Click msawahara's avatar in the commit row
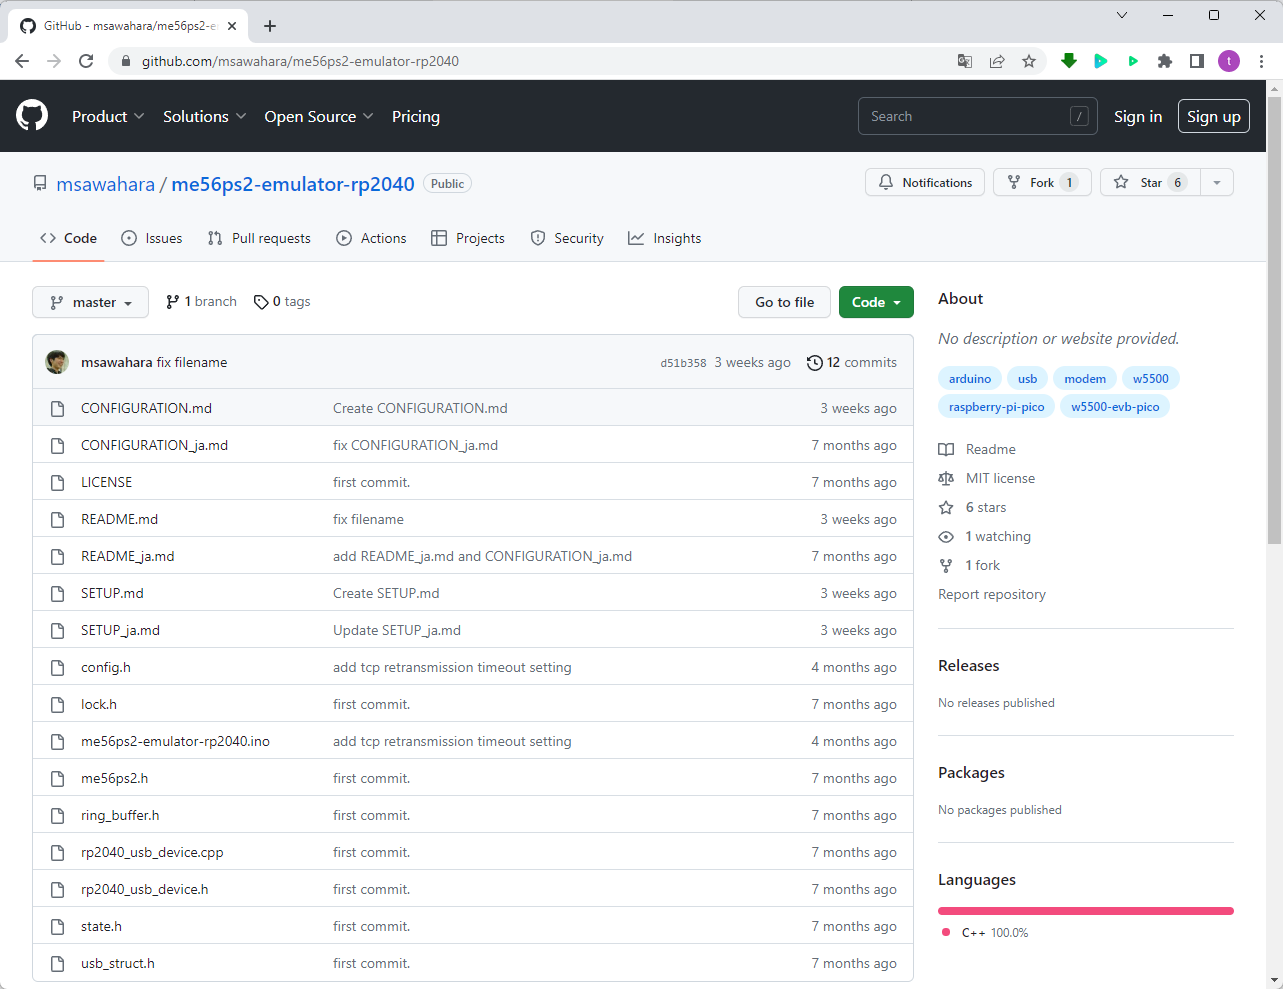1283x989 pixels. point(57,362)
